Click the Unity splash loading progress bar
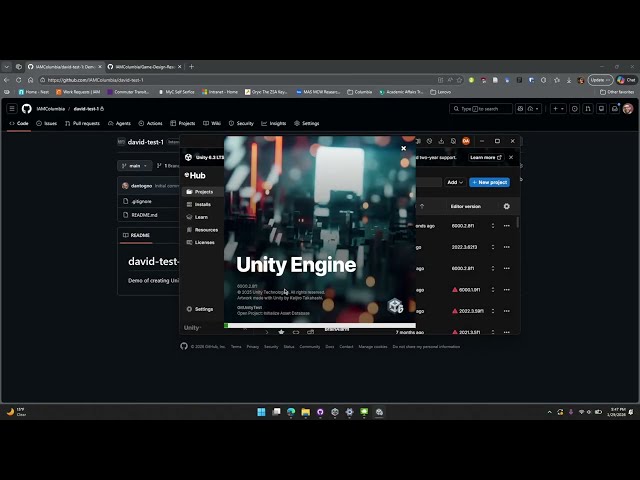The height and width of the screenshot is (480, 640). coord(320,325)
